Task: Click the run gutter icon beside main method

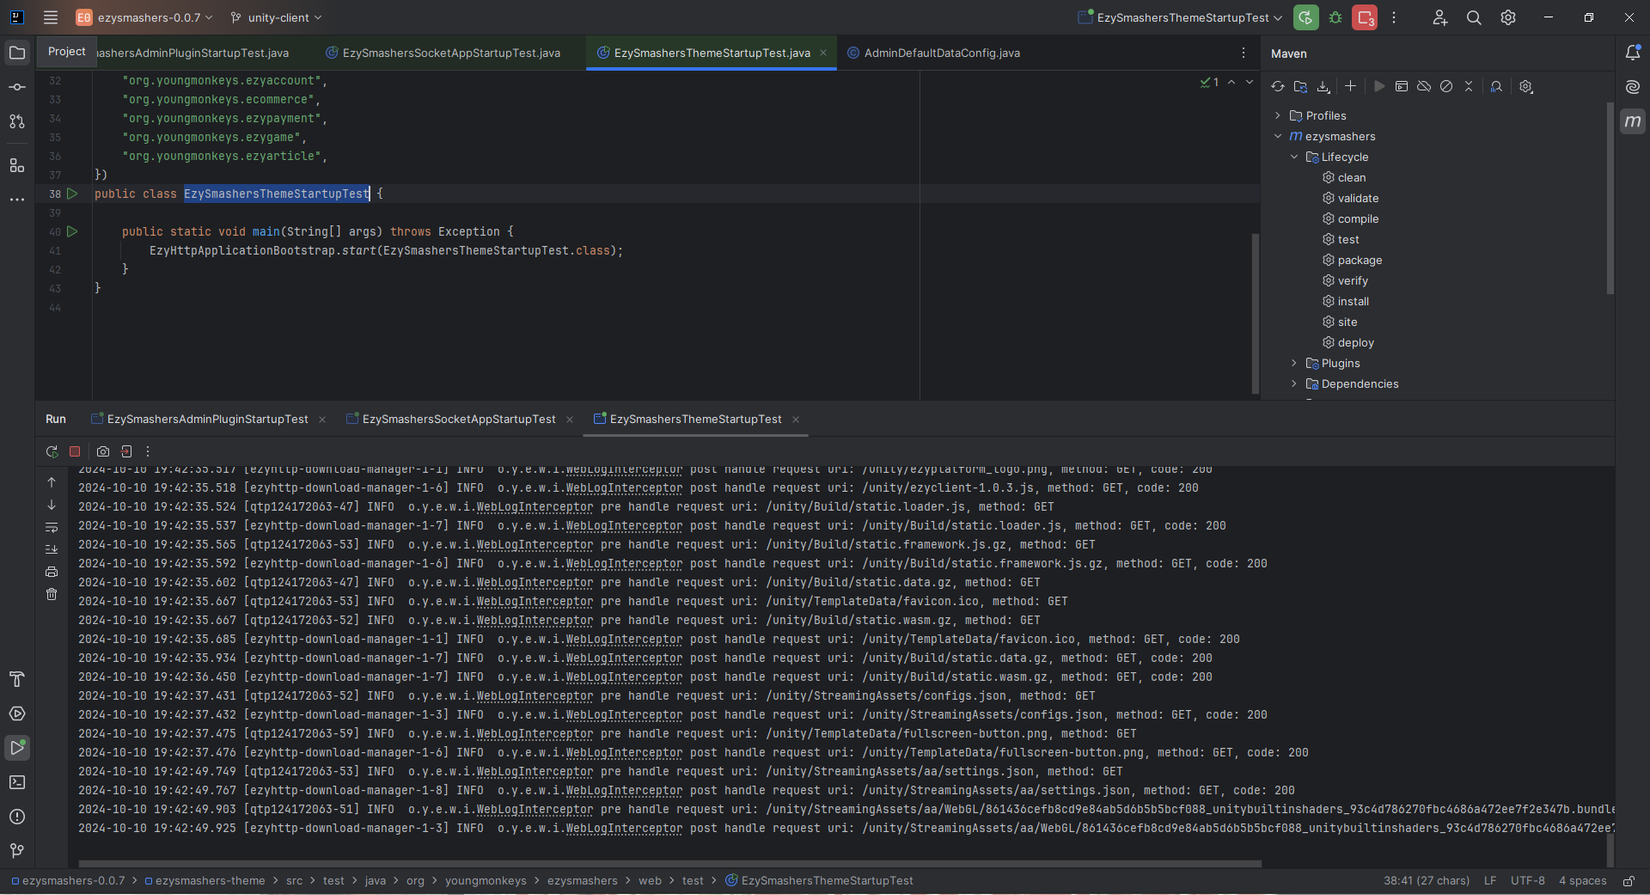Action: click(72, 232)
